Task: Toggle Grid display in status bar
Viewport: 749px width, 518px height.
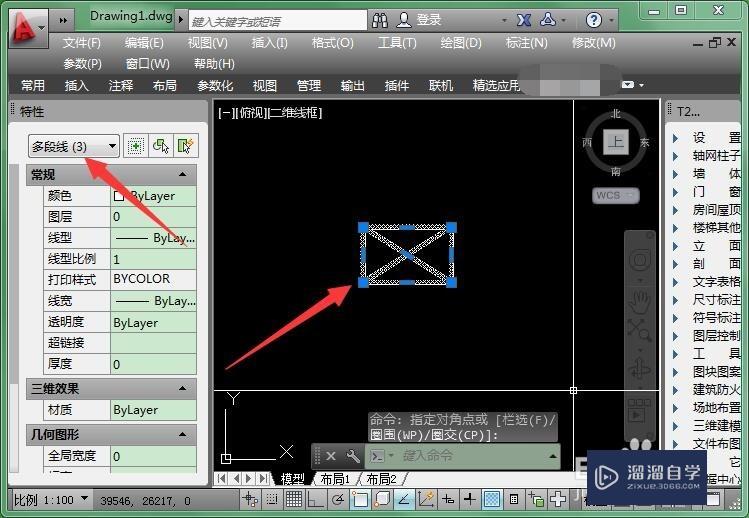Action: click(294, 500)
